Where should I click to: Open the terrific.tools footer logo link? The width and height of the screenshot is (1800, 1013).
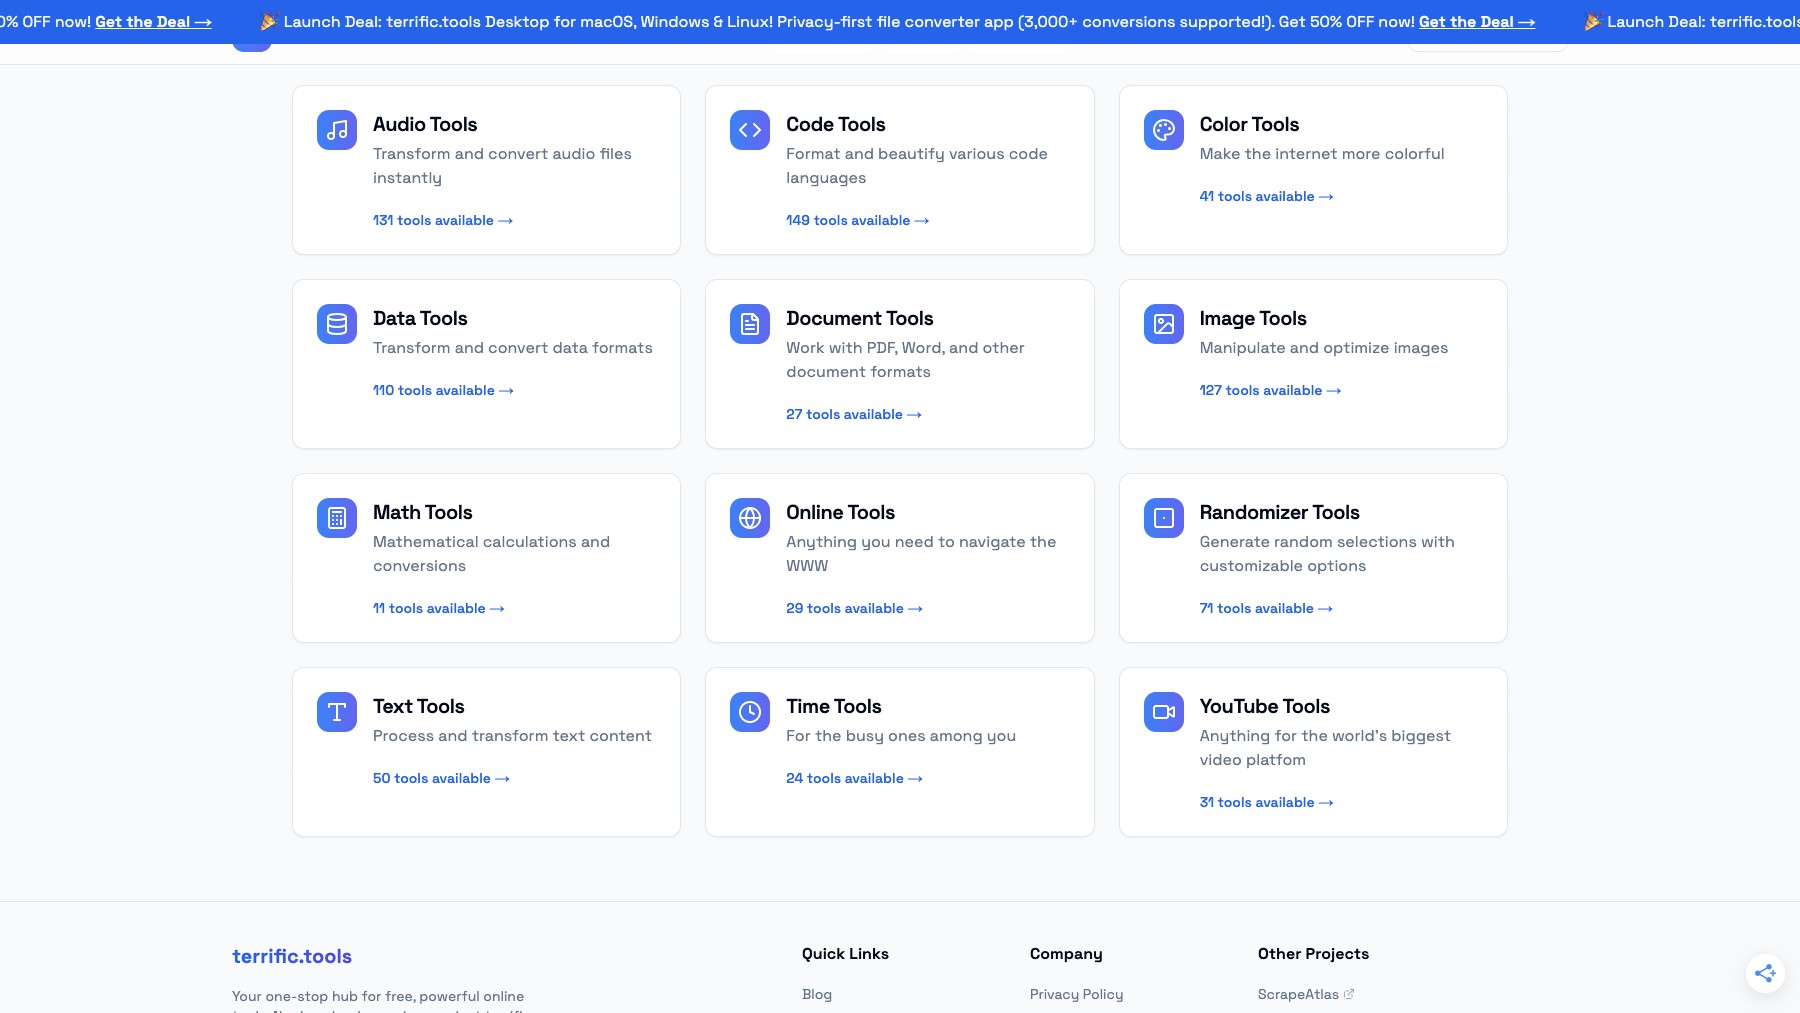click(292, 956)
